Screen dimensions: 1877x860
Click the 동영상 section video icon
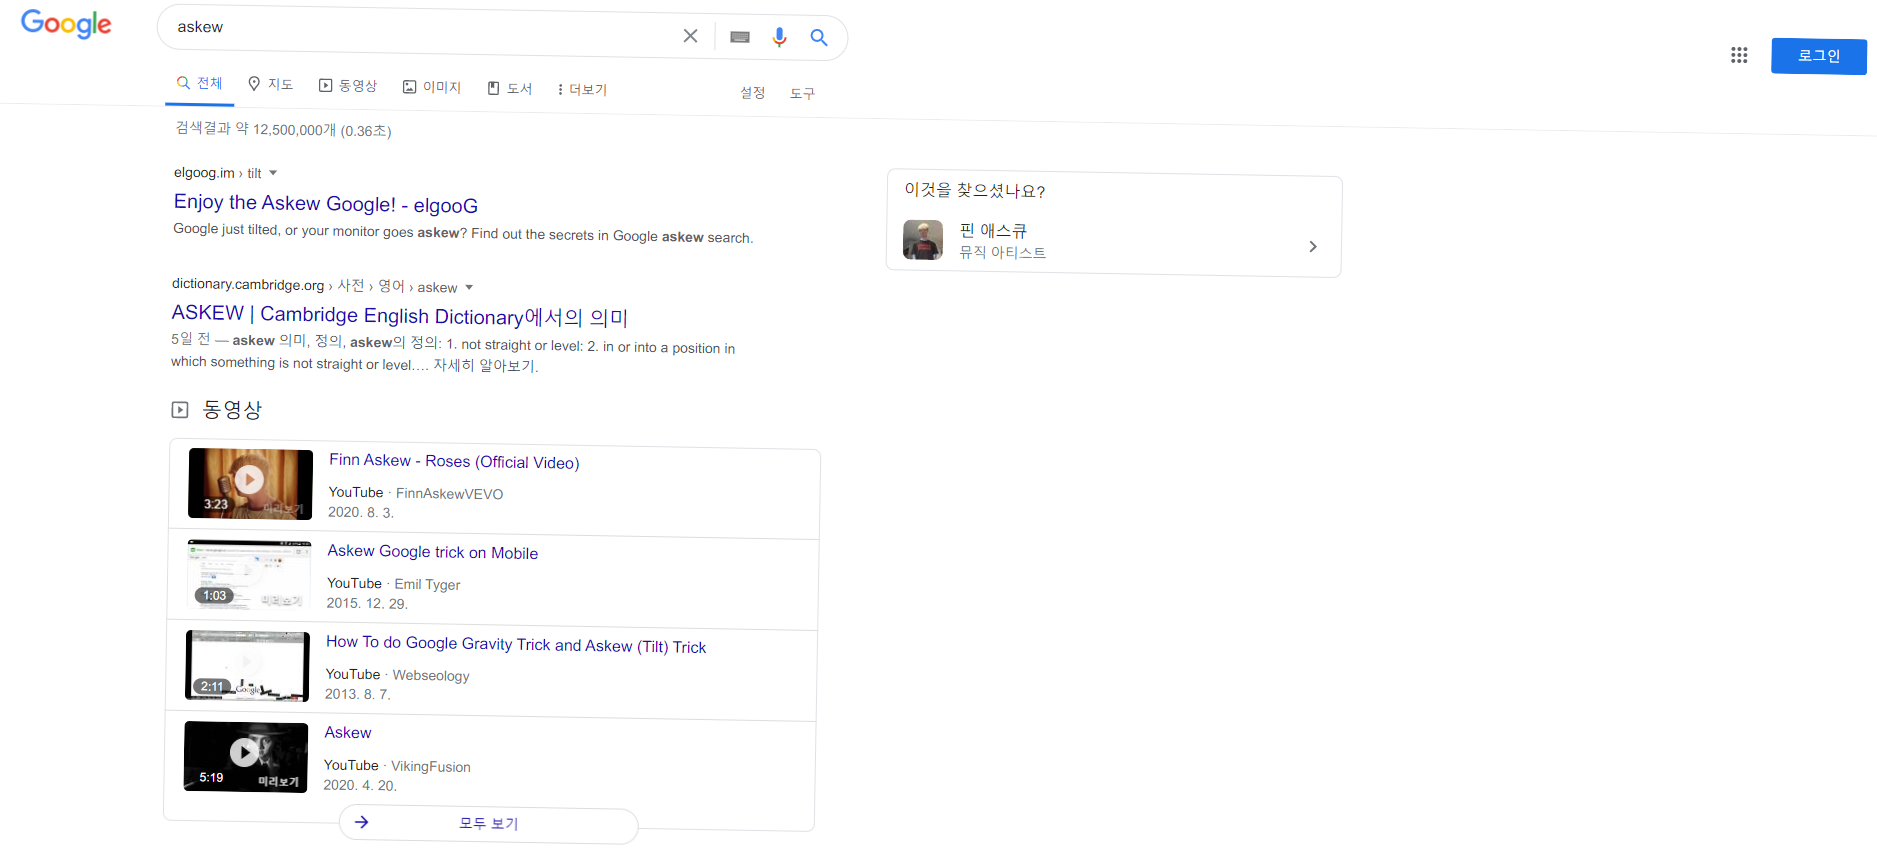(180, 409)
